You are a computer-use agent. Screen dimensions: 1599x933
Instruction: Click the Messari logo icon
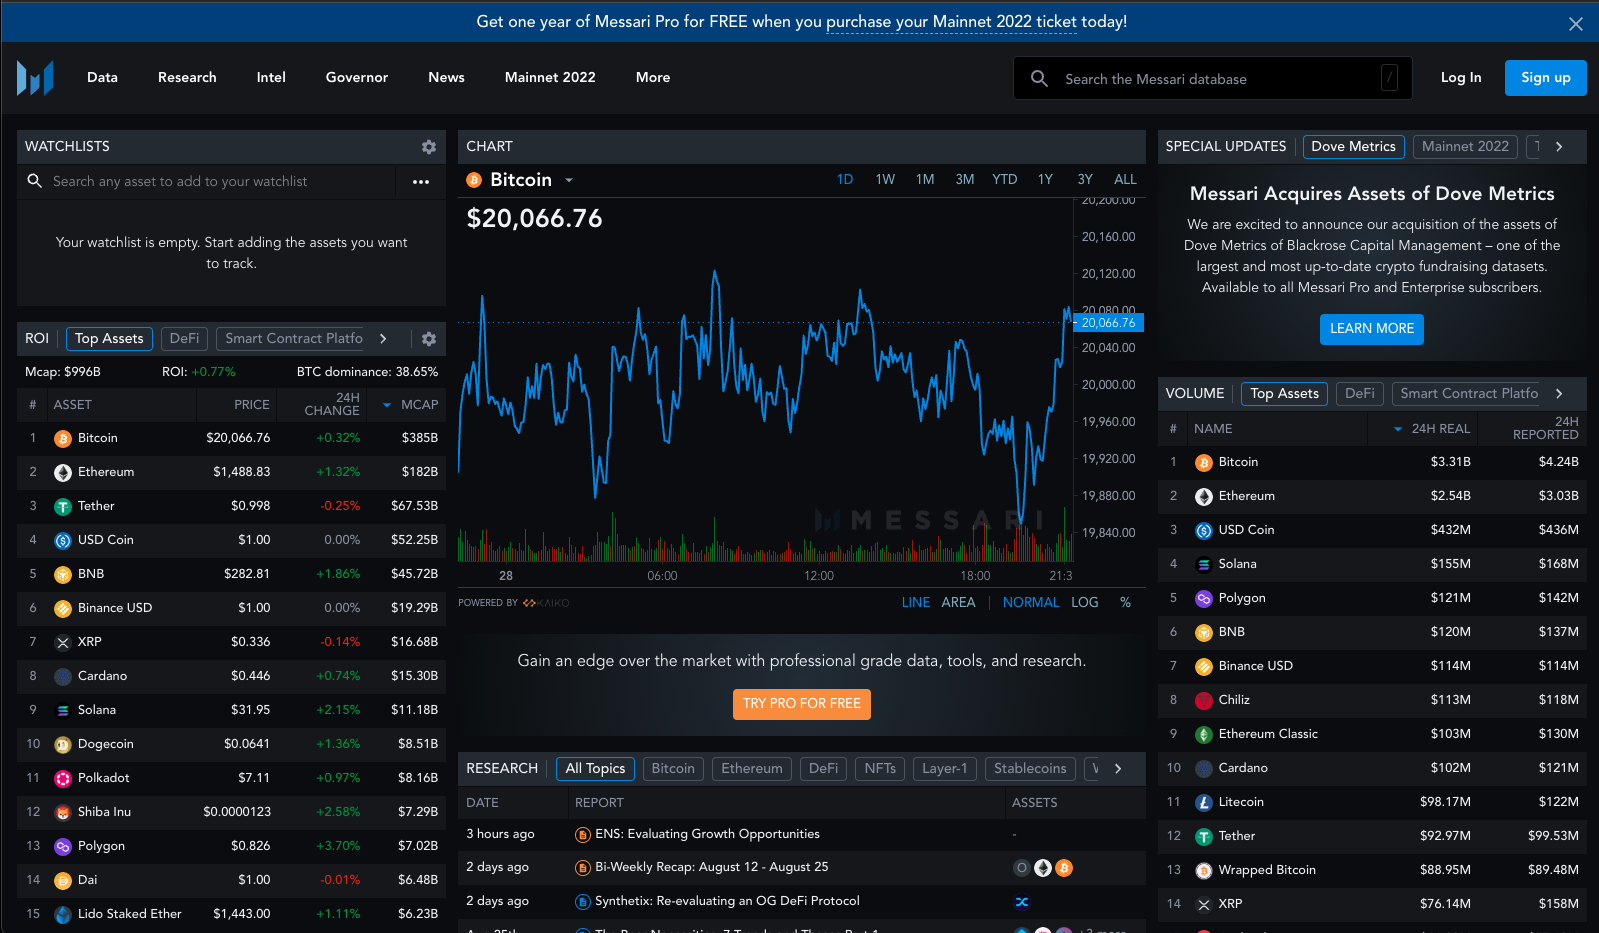point(35,77)
